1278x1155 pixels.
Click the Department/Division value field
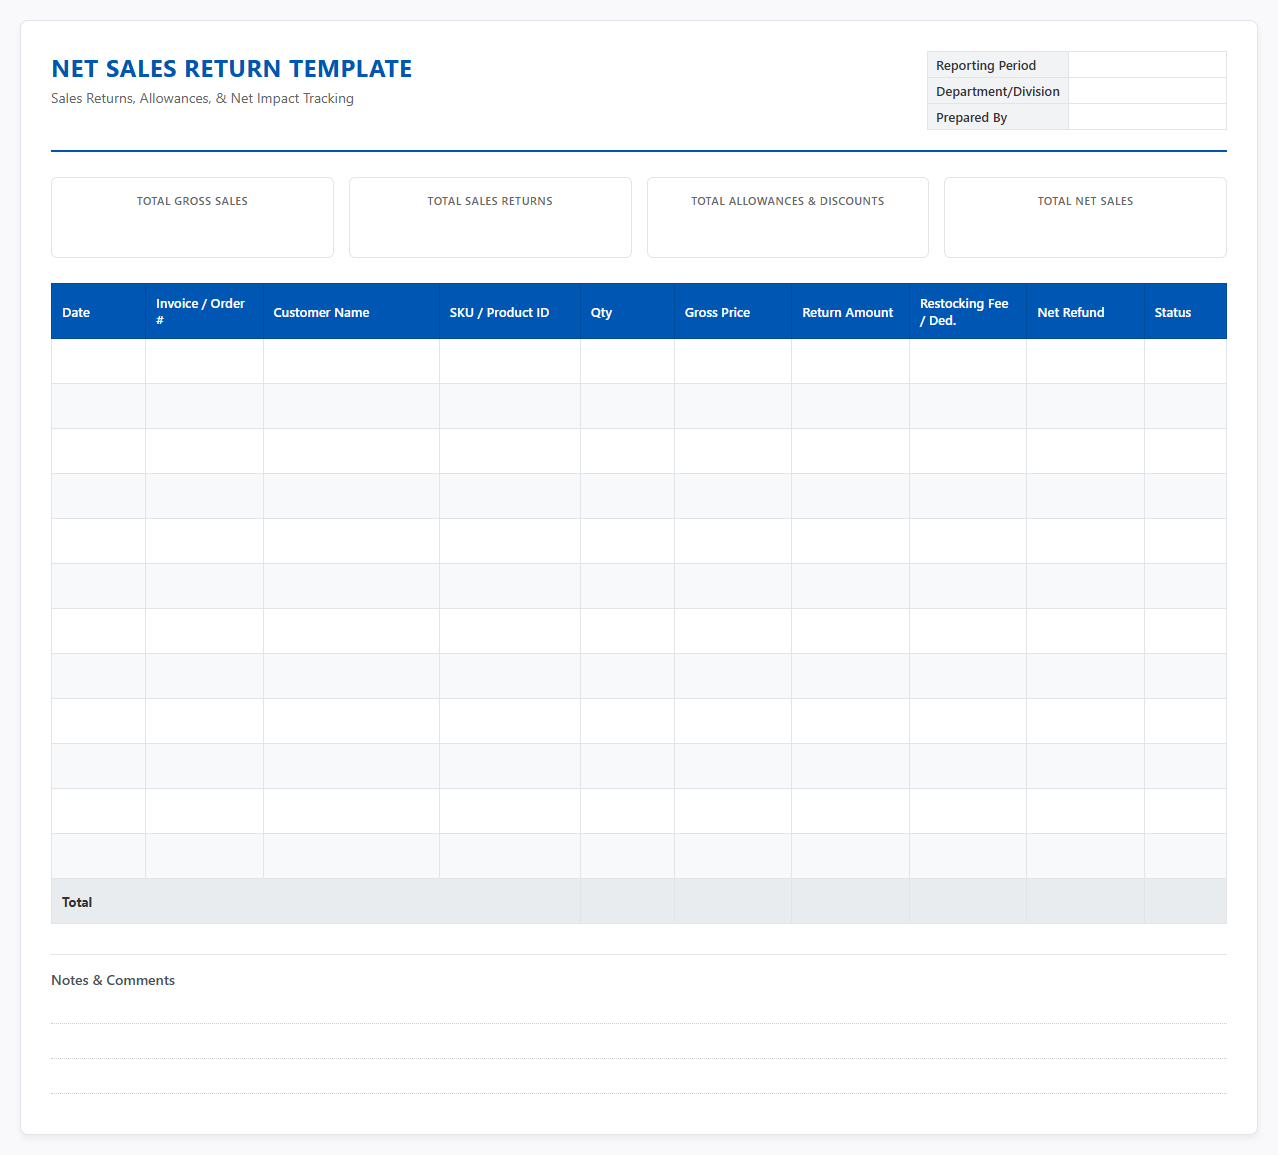click(x=1147, y=91)
